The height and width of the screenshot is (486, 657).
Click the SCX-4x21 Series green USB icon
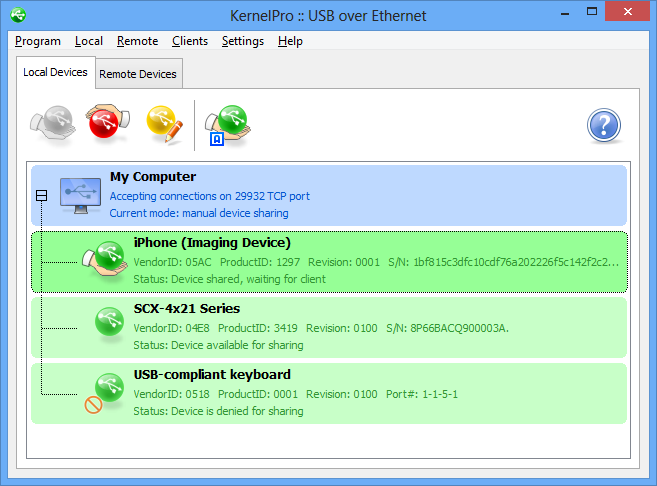[x=109, y=322]
